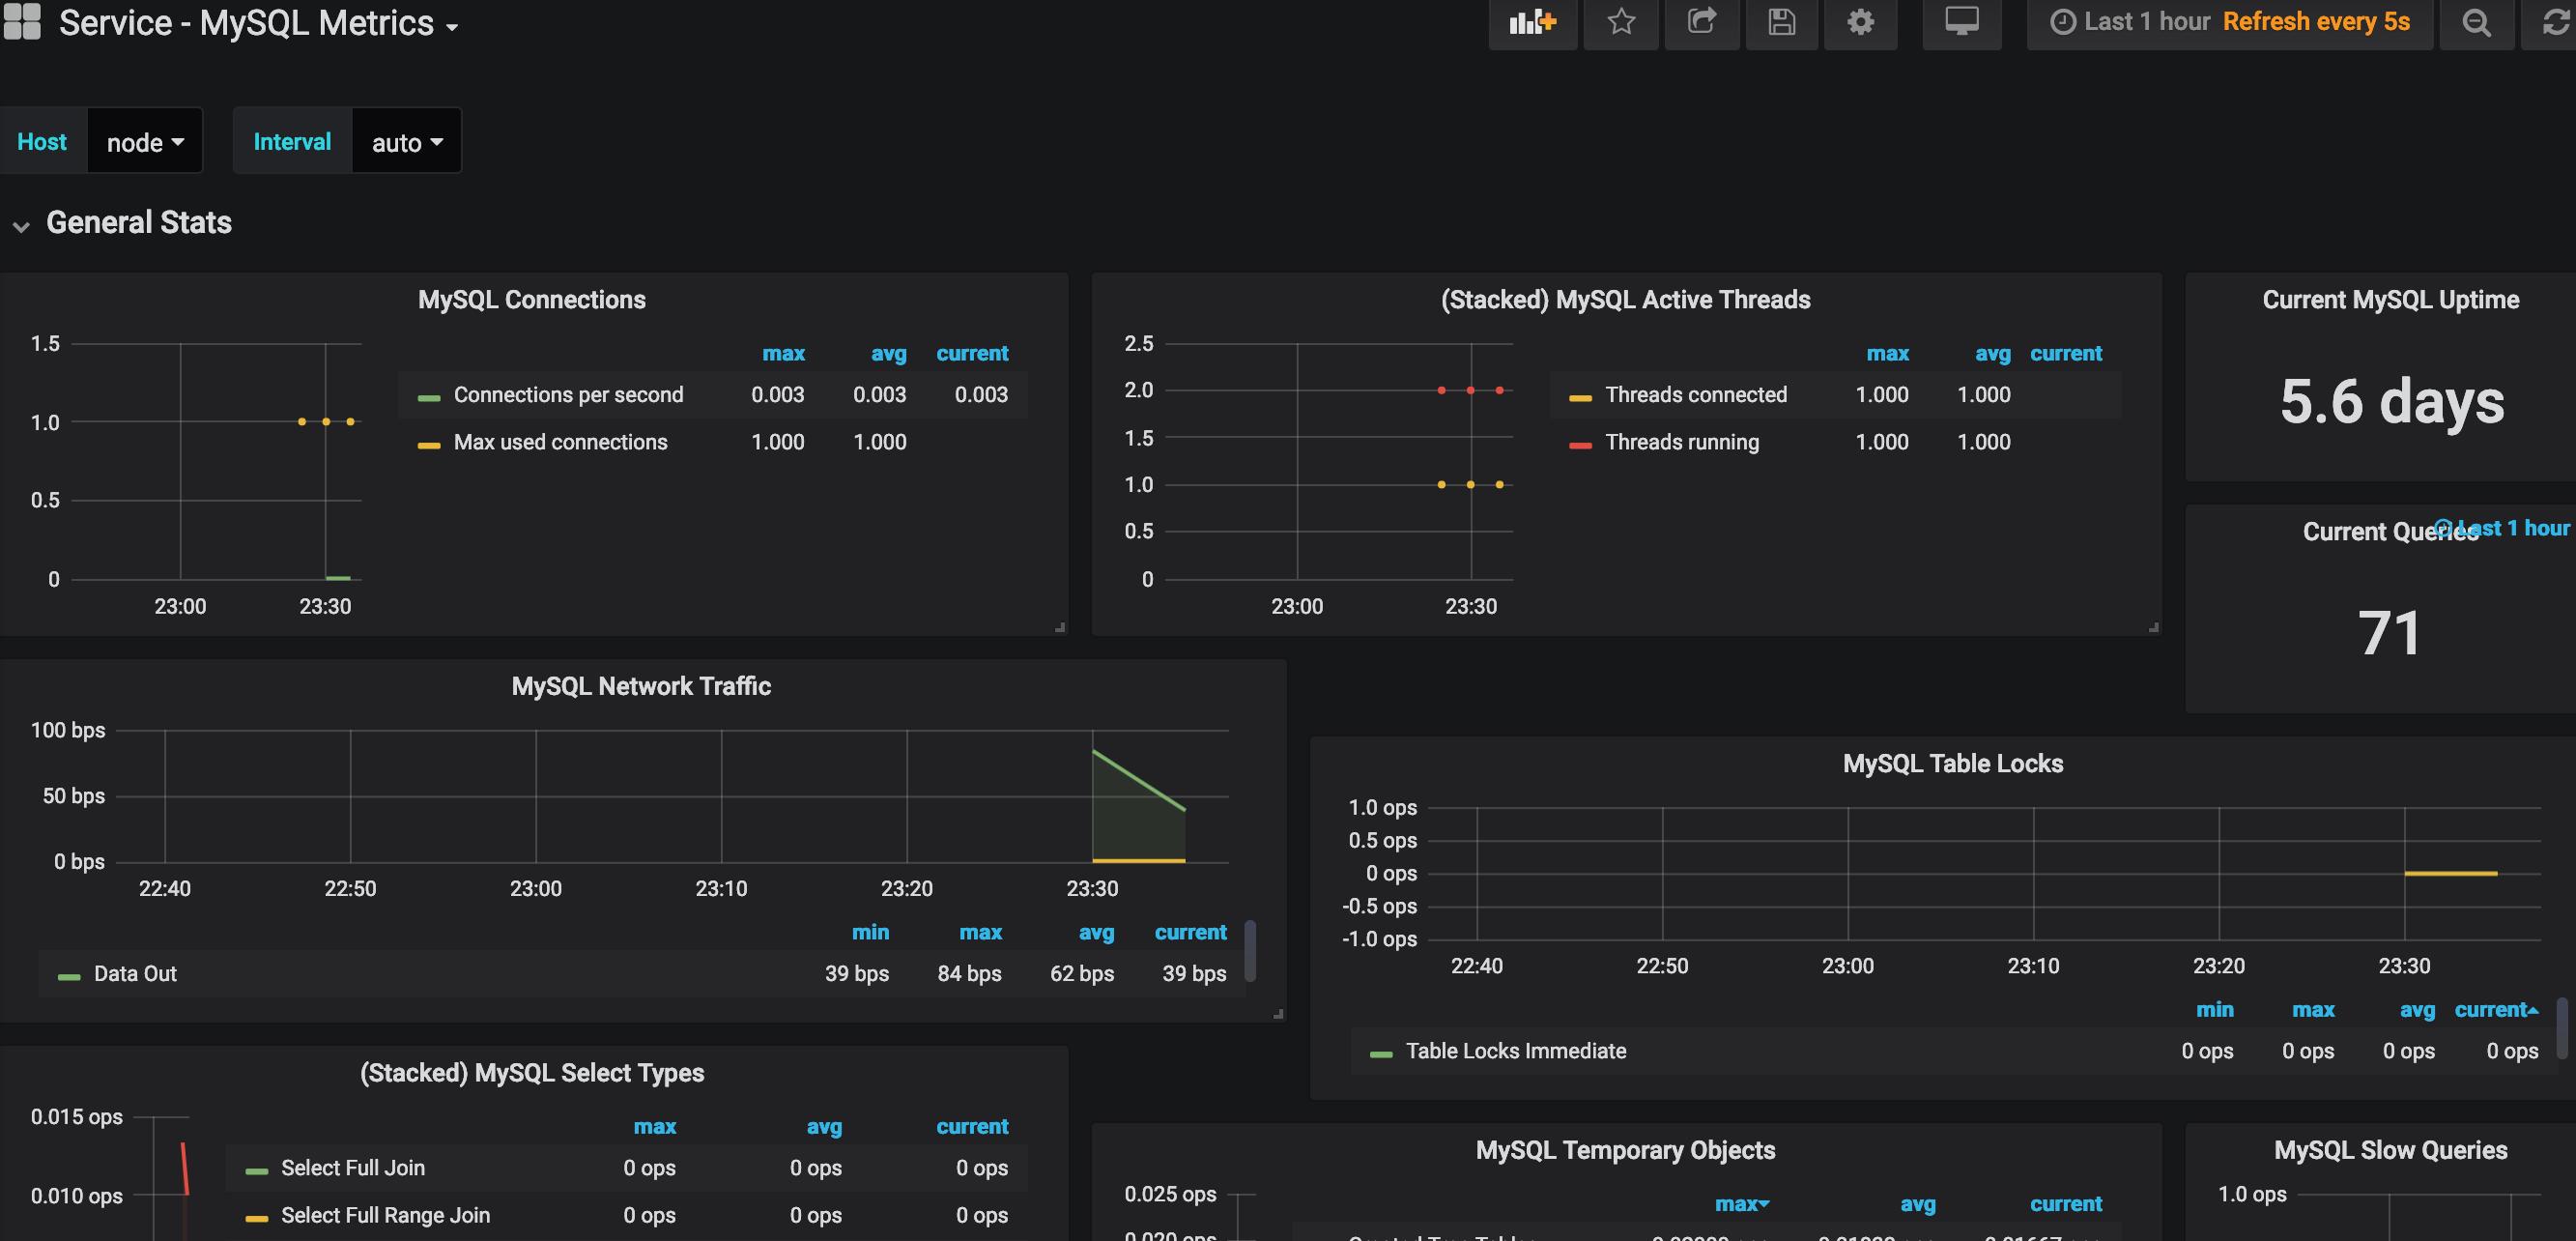Open the MySQL Connections panel title menu
Viewport: 2576px width, 1241px height.
[531, 300]
